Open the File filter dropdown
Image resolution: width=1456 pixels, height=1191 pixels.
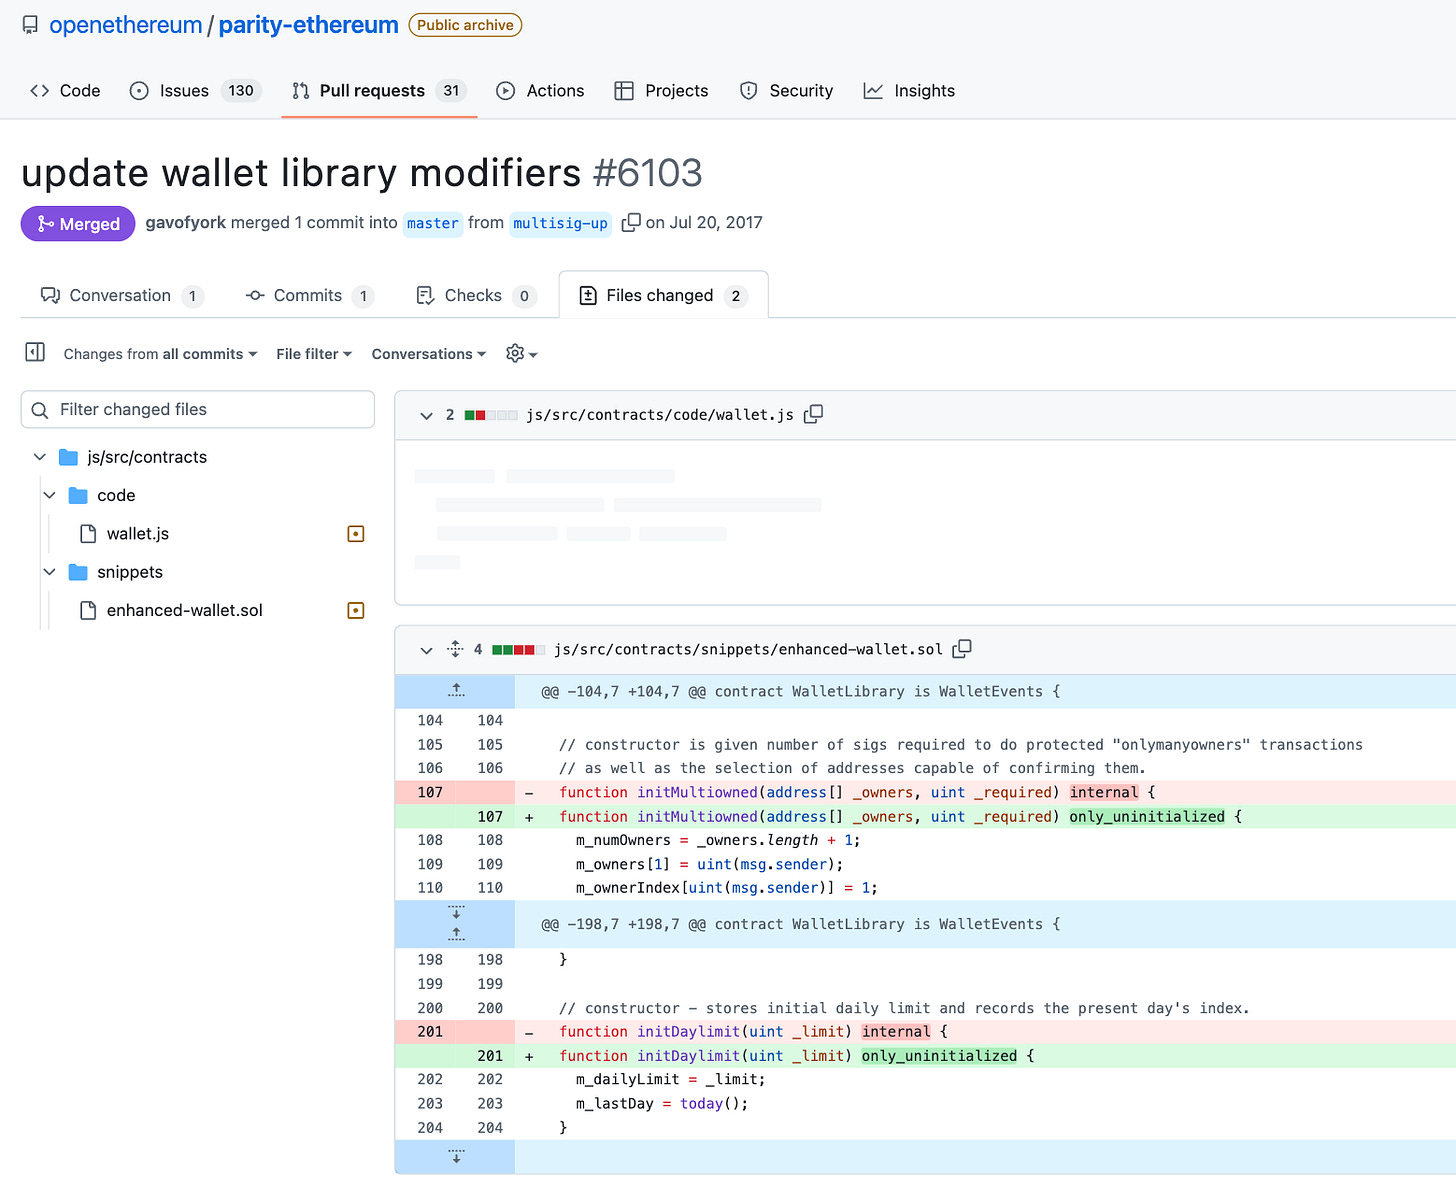tap(314, 354)
